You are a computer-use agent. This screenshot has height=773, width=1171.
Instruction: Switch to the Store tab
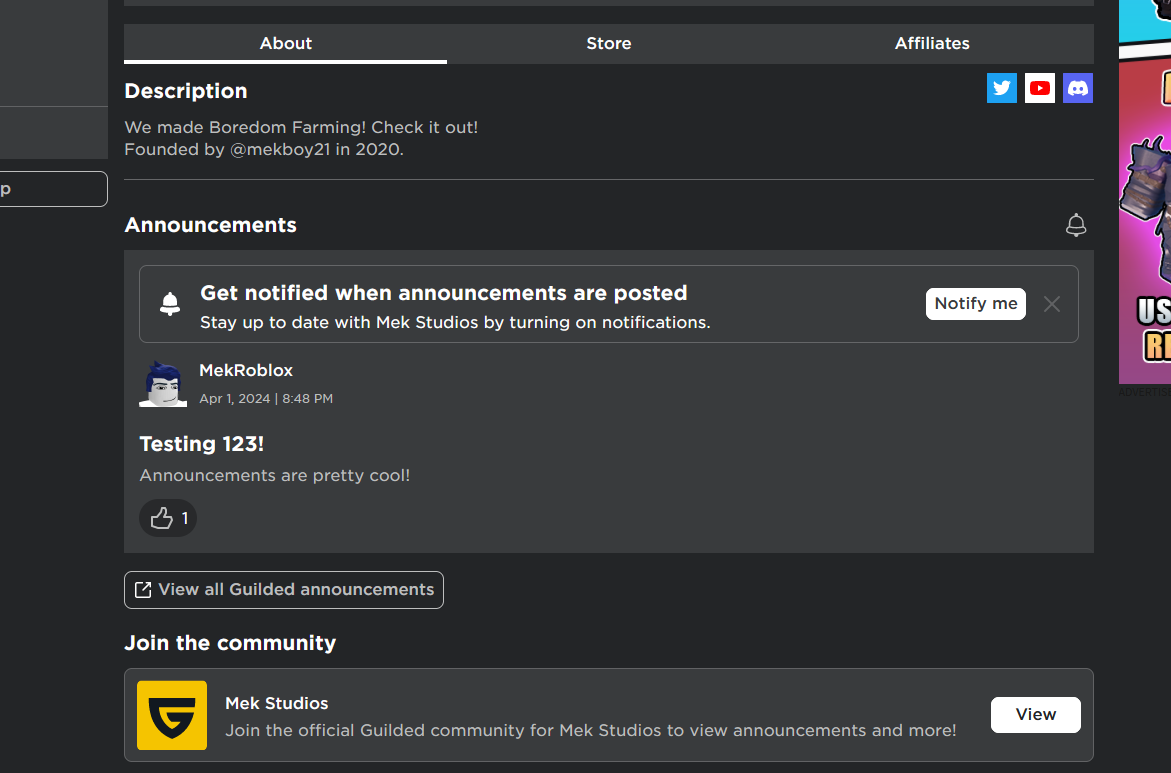click(608, 43)
